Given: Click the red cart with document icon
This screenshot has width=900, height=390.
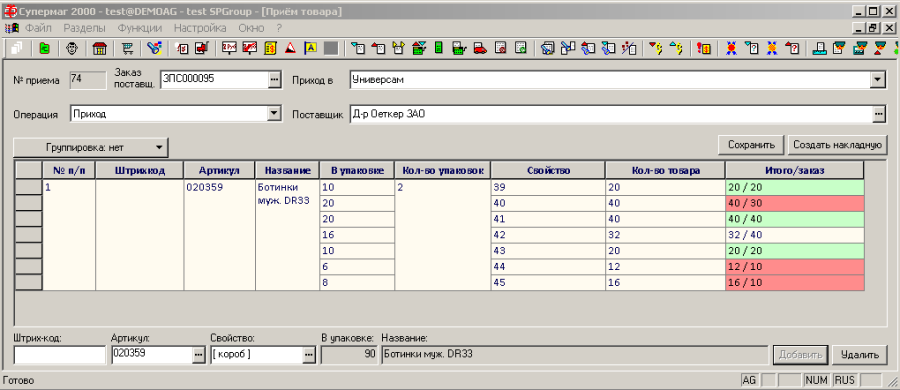Looking at the screenshot, I should (x=201, y=49).
